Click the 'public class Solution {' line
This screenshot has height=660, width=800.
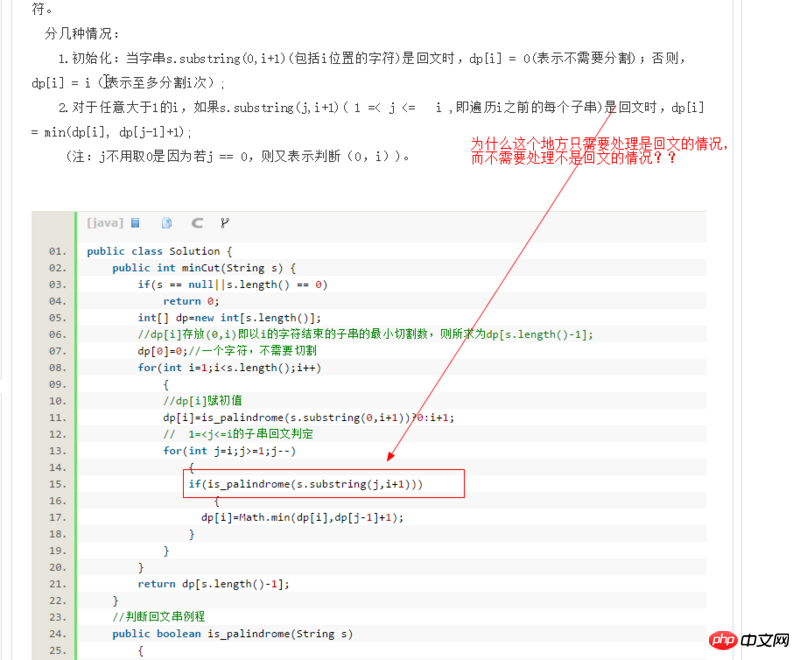[x=159, y=251]
